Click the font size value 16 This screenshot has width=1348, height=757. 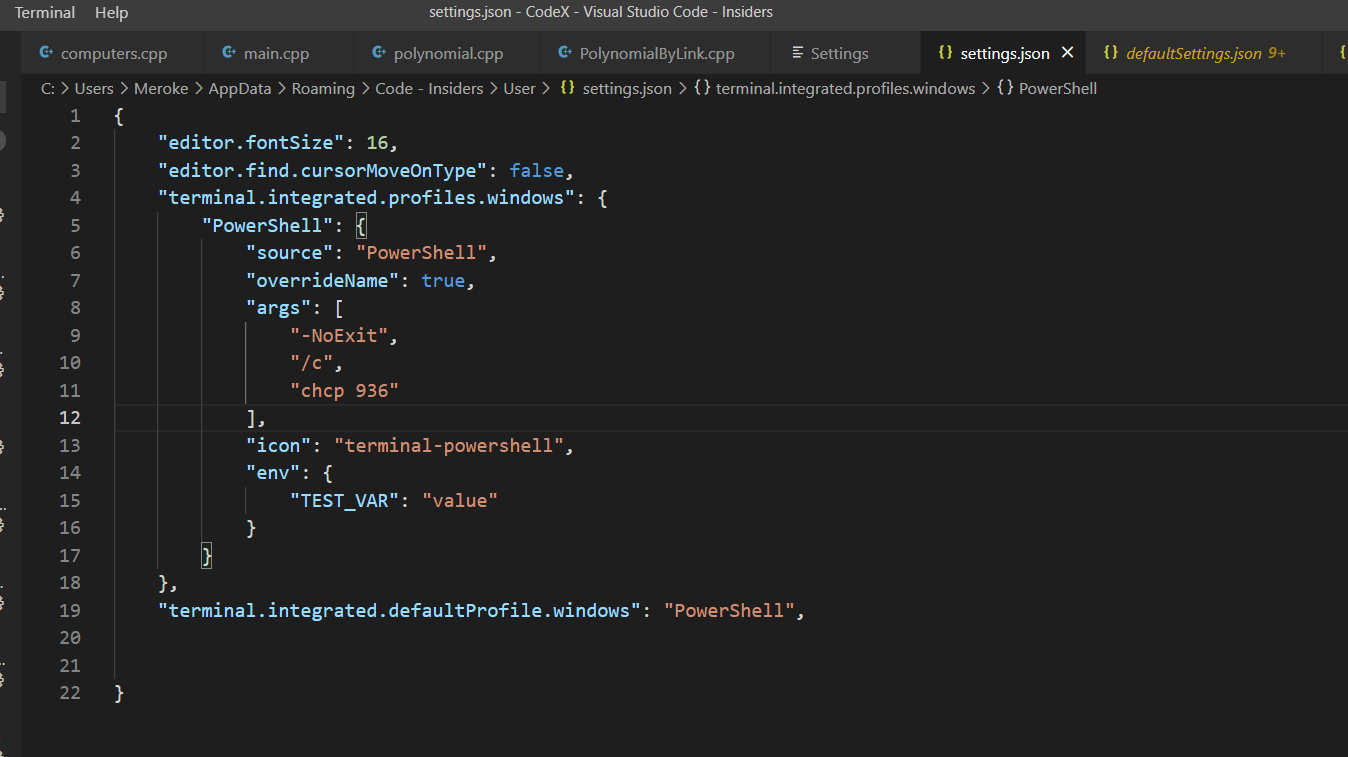coord(376,143)
